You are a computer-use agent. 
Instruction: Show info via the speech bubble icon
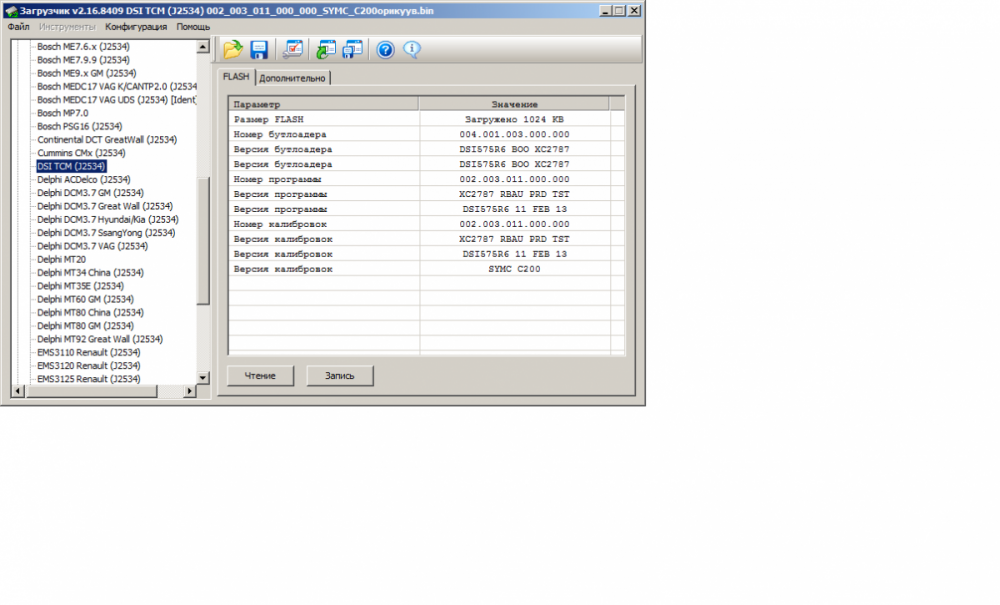[412, 49]
